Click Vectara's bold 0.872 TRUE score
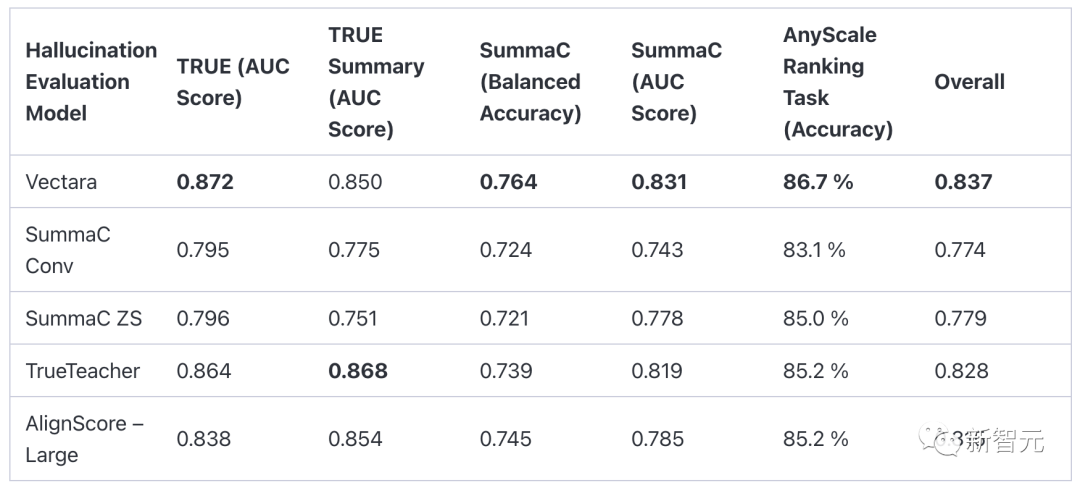This screenshot has width=1080, height=488. pos(205,182)
